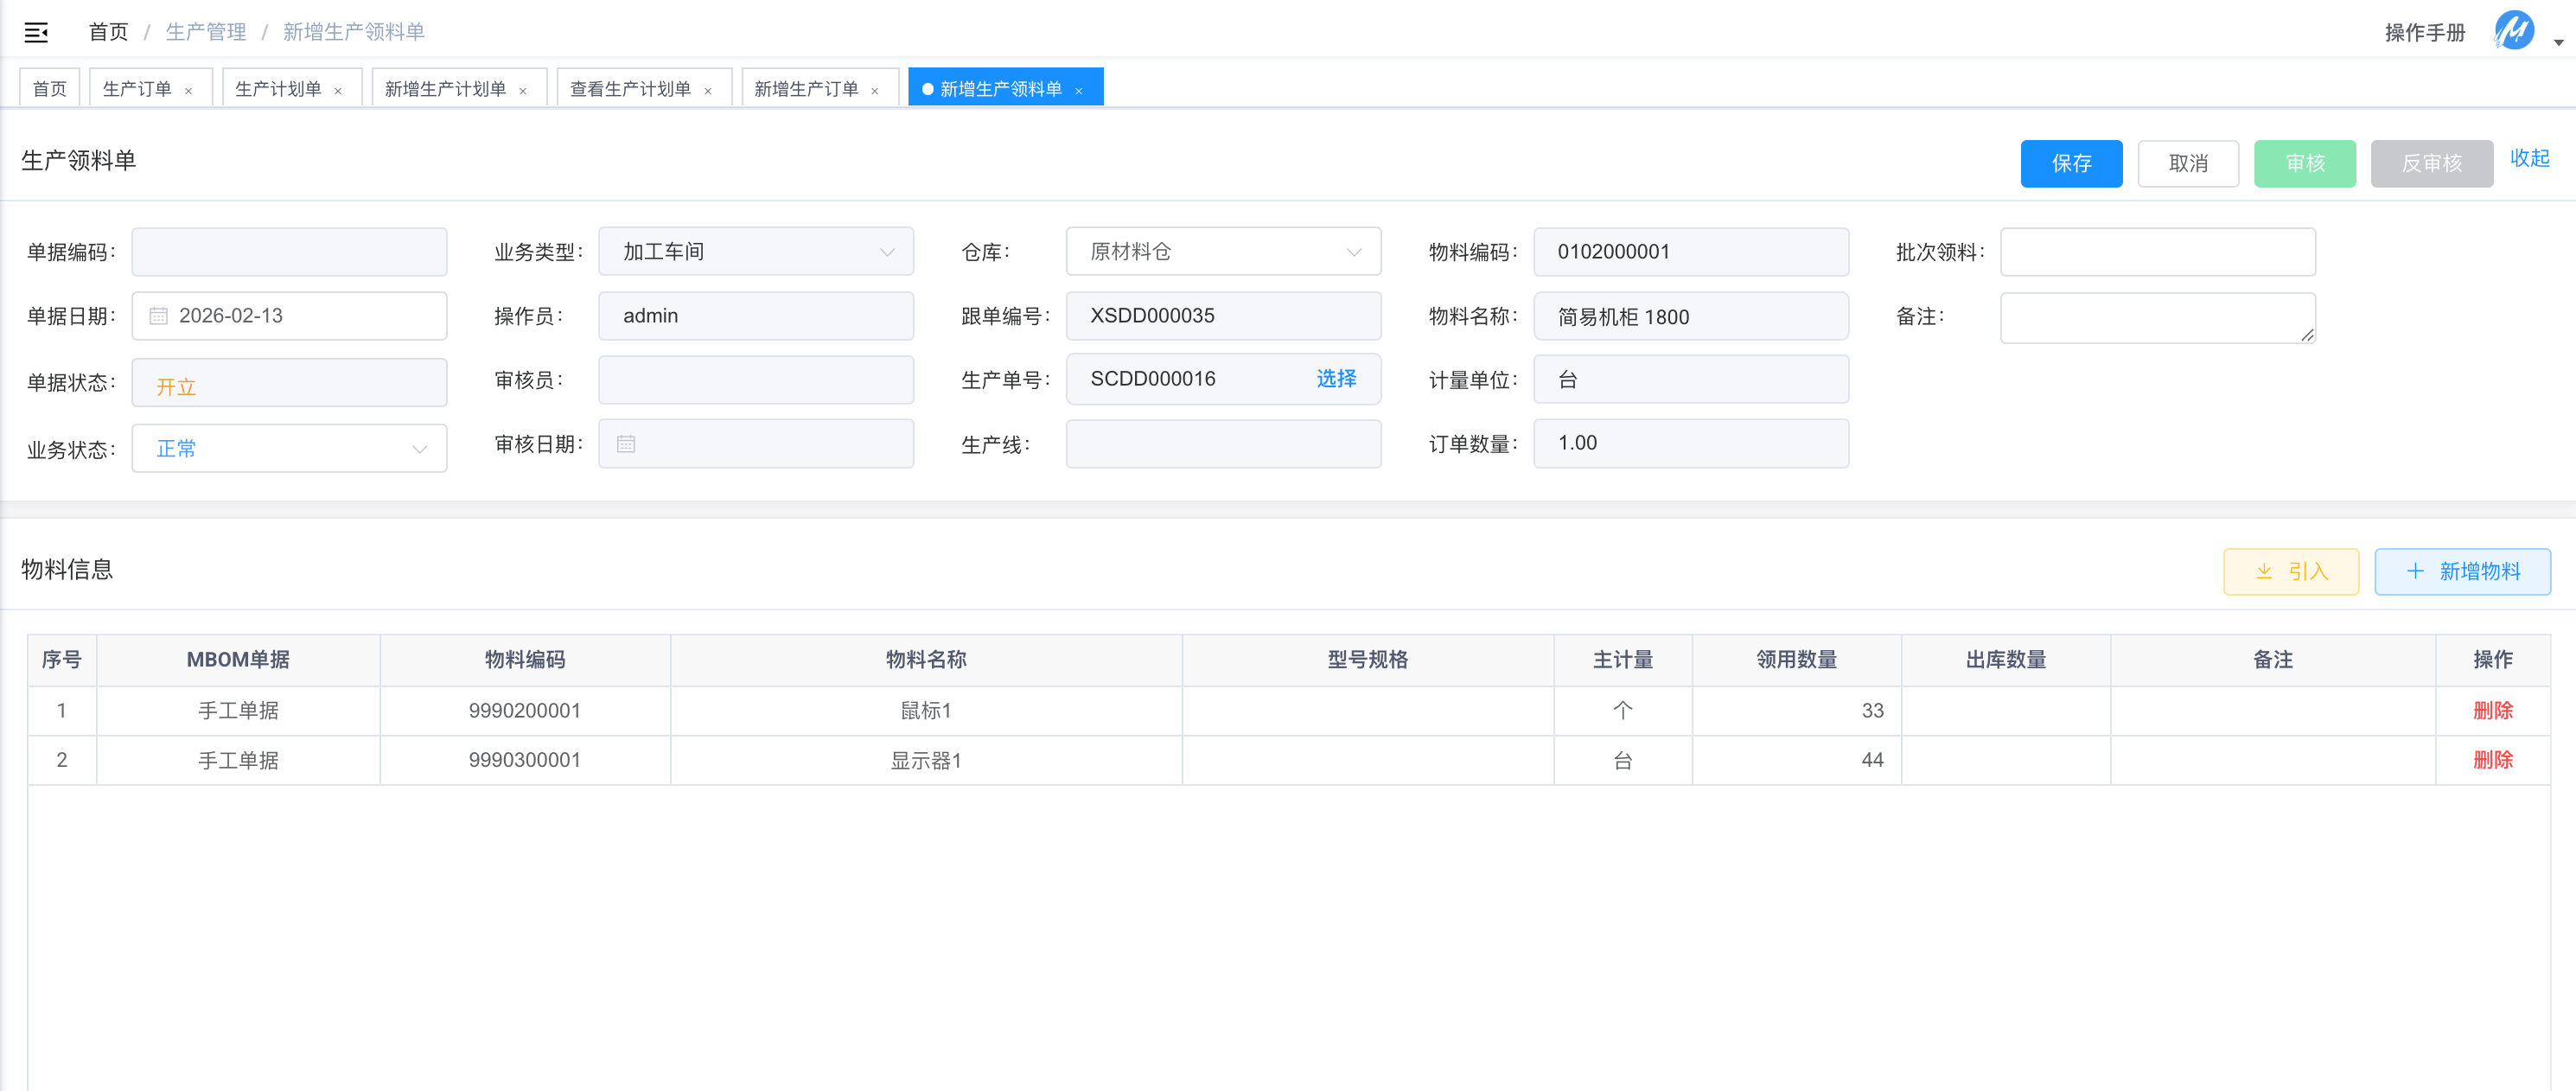This screenshot has width=2576, height=1091.
Task: Click the 收起 collapse link
Action: [2529, 158]
